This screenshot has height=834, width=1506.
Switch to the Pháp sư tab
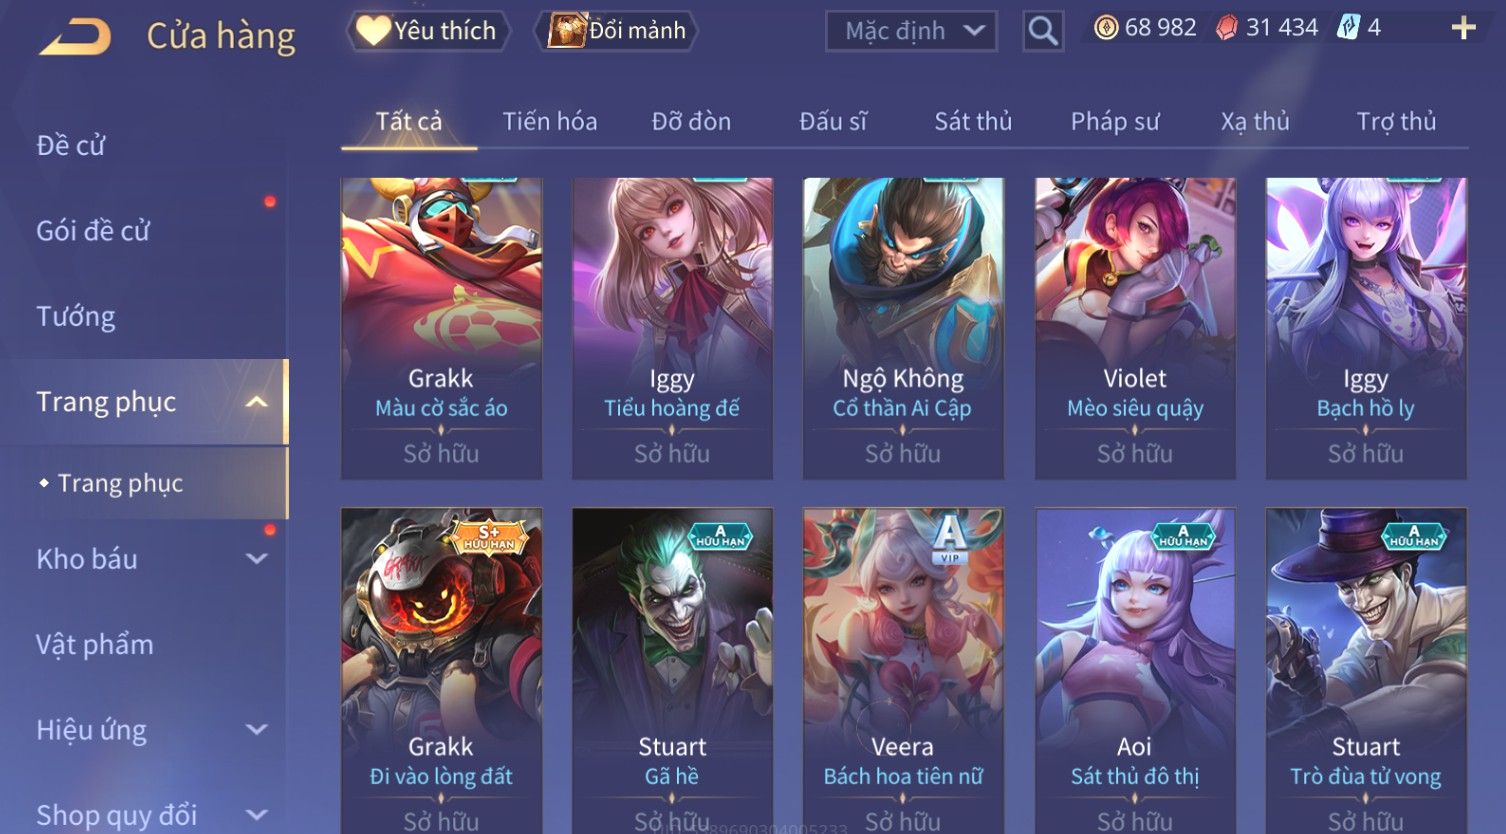(1115, 122)
